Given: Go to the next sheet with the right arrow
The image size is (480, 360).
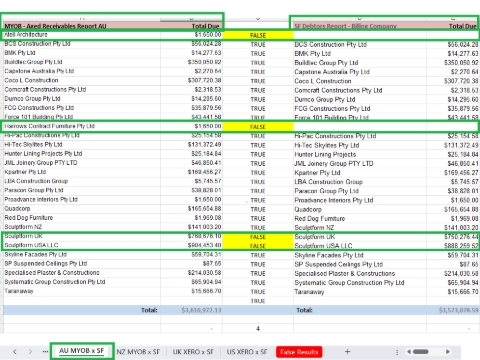Looking at the screenshot, I should 30,352.
